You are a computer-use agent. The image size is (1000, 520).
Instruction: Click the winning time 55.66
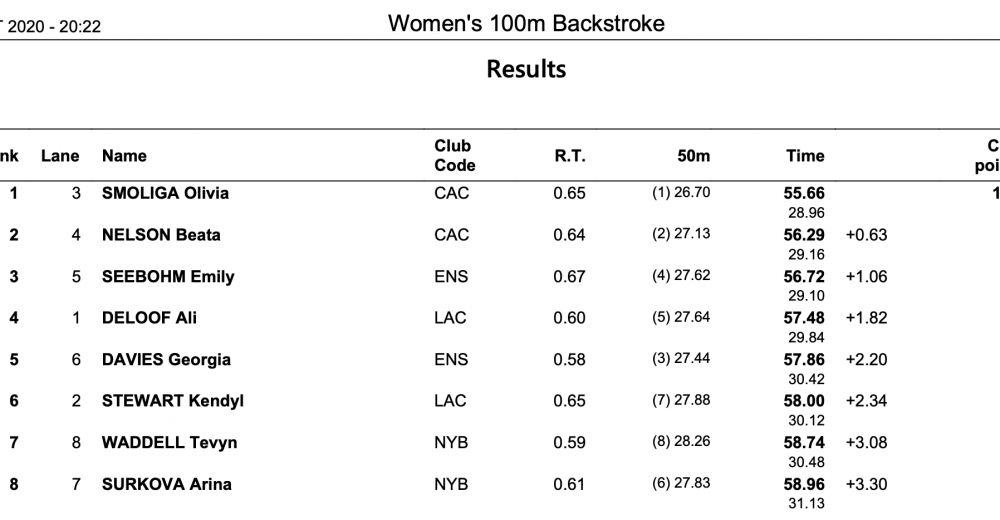click(x=804, y=193)
